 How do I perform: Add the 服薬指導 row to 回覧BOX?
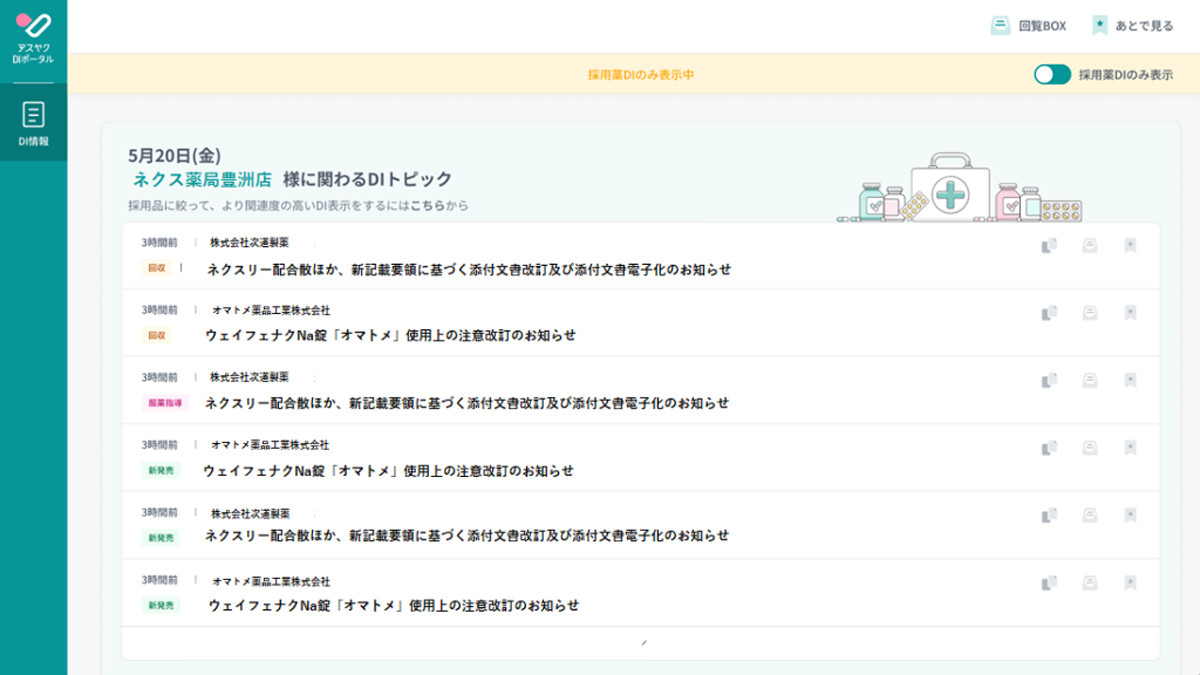(x=1090, y=380)
